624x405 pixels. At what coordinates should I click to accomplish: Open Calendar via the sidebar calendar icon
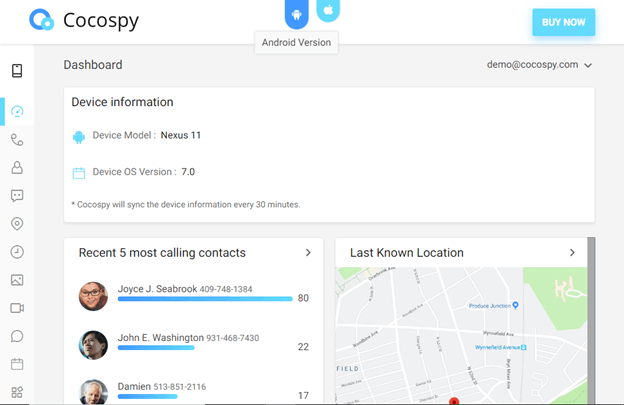tap(17, 364)
